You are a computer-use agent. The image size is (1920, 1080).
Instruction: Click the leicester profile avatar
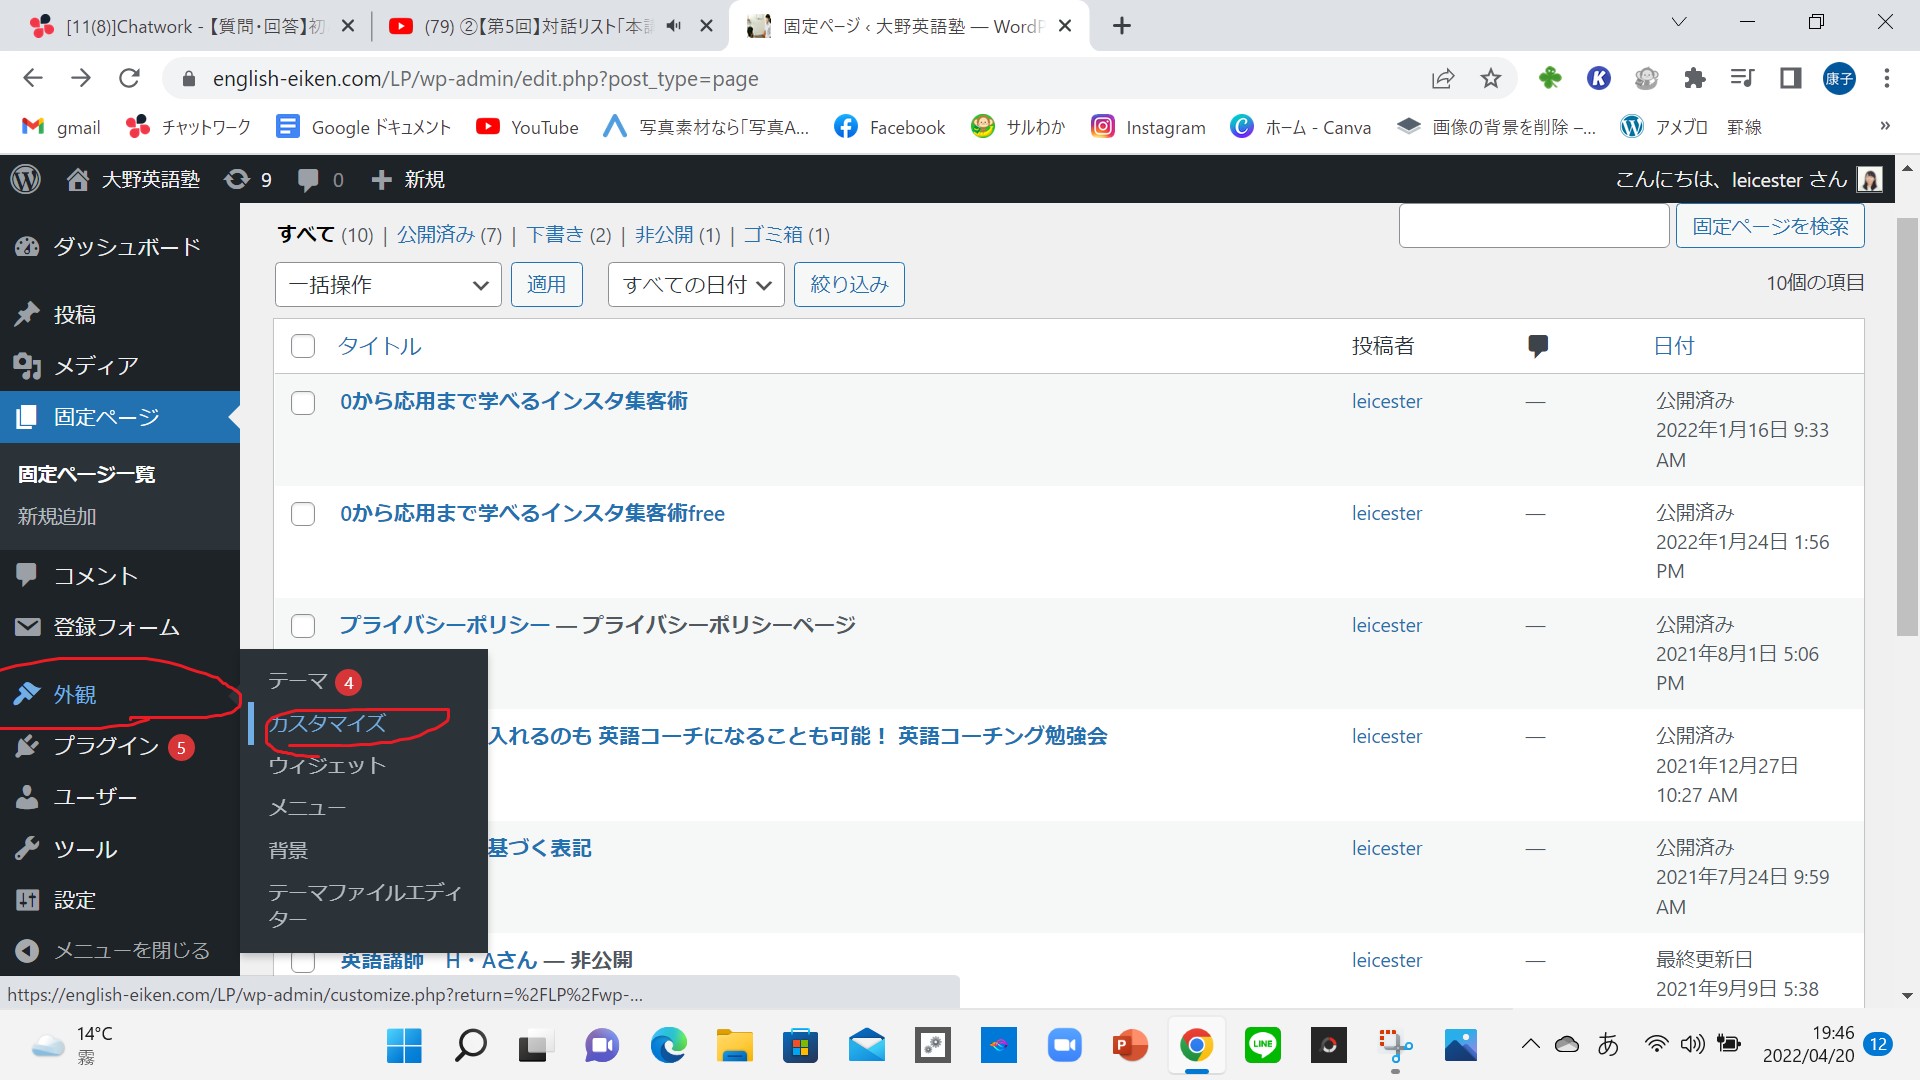click(x=1870, y=179)
